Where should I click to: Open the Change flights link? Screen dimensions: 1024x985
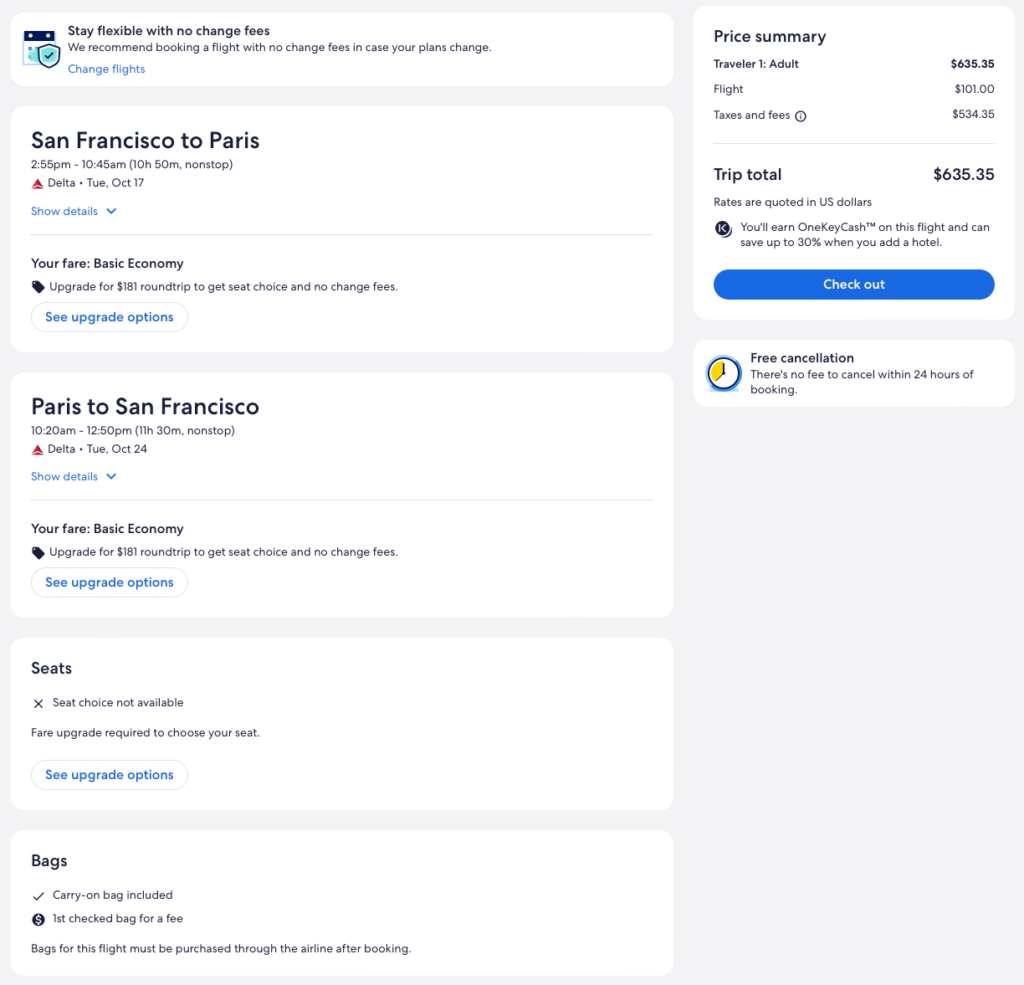pyautogui.click(x=106, y=69)
